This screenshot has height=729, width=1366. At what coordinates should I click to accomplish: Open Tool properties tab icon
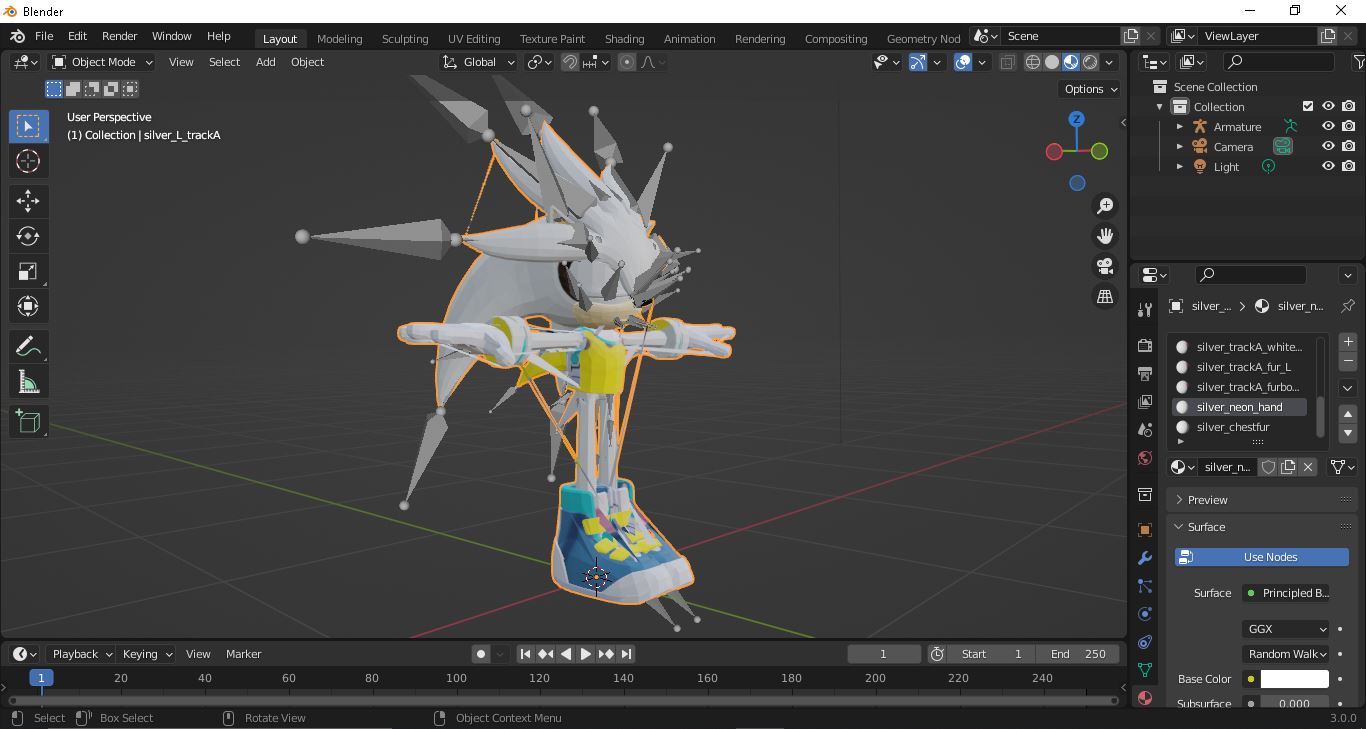point(1145,310)
